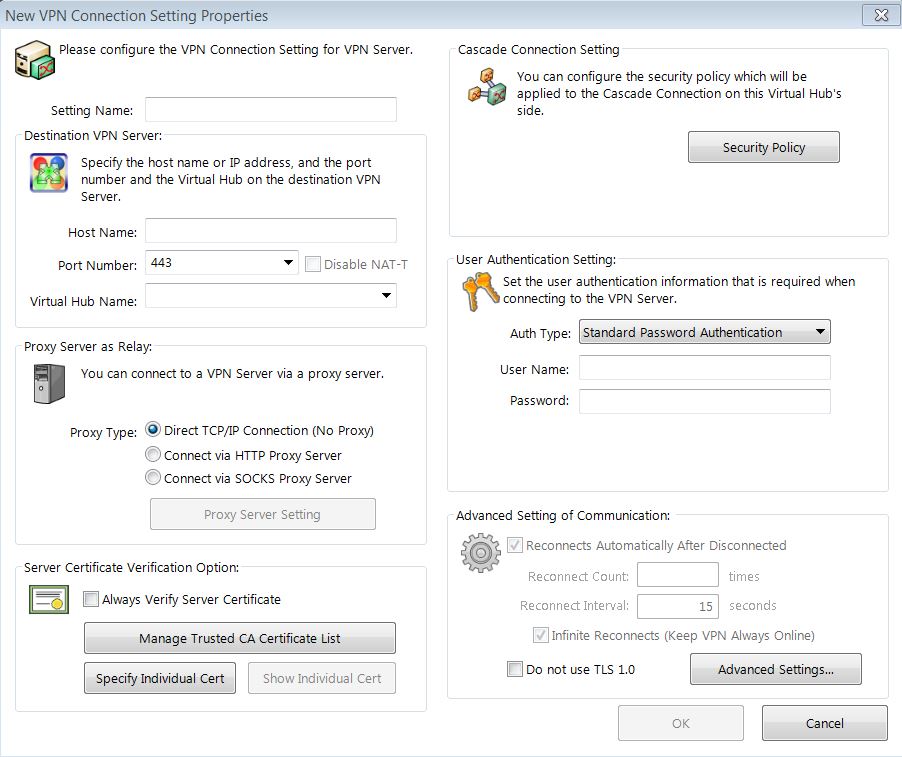Screen dimensions: 902x757
Task: Click the VPN connection setting computer icon
Action: (x=34, y=59)
